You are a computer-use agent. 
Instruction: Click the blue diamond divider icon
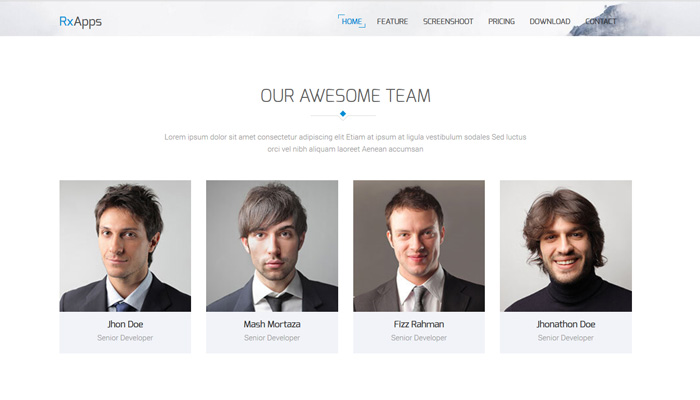(343, 114)
